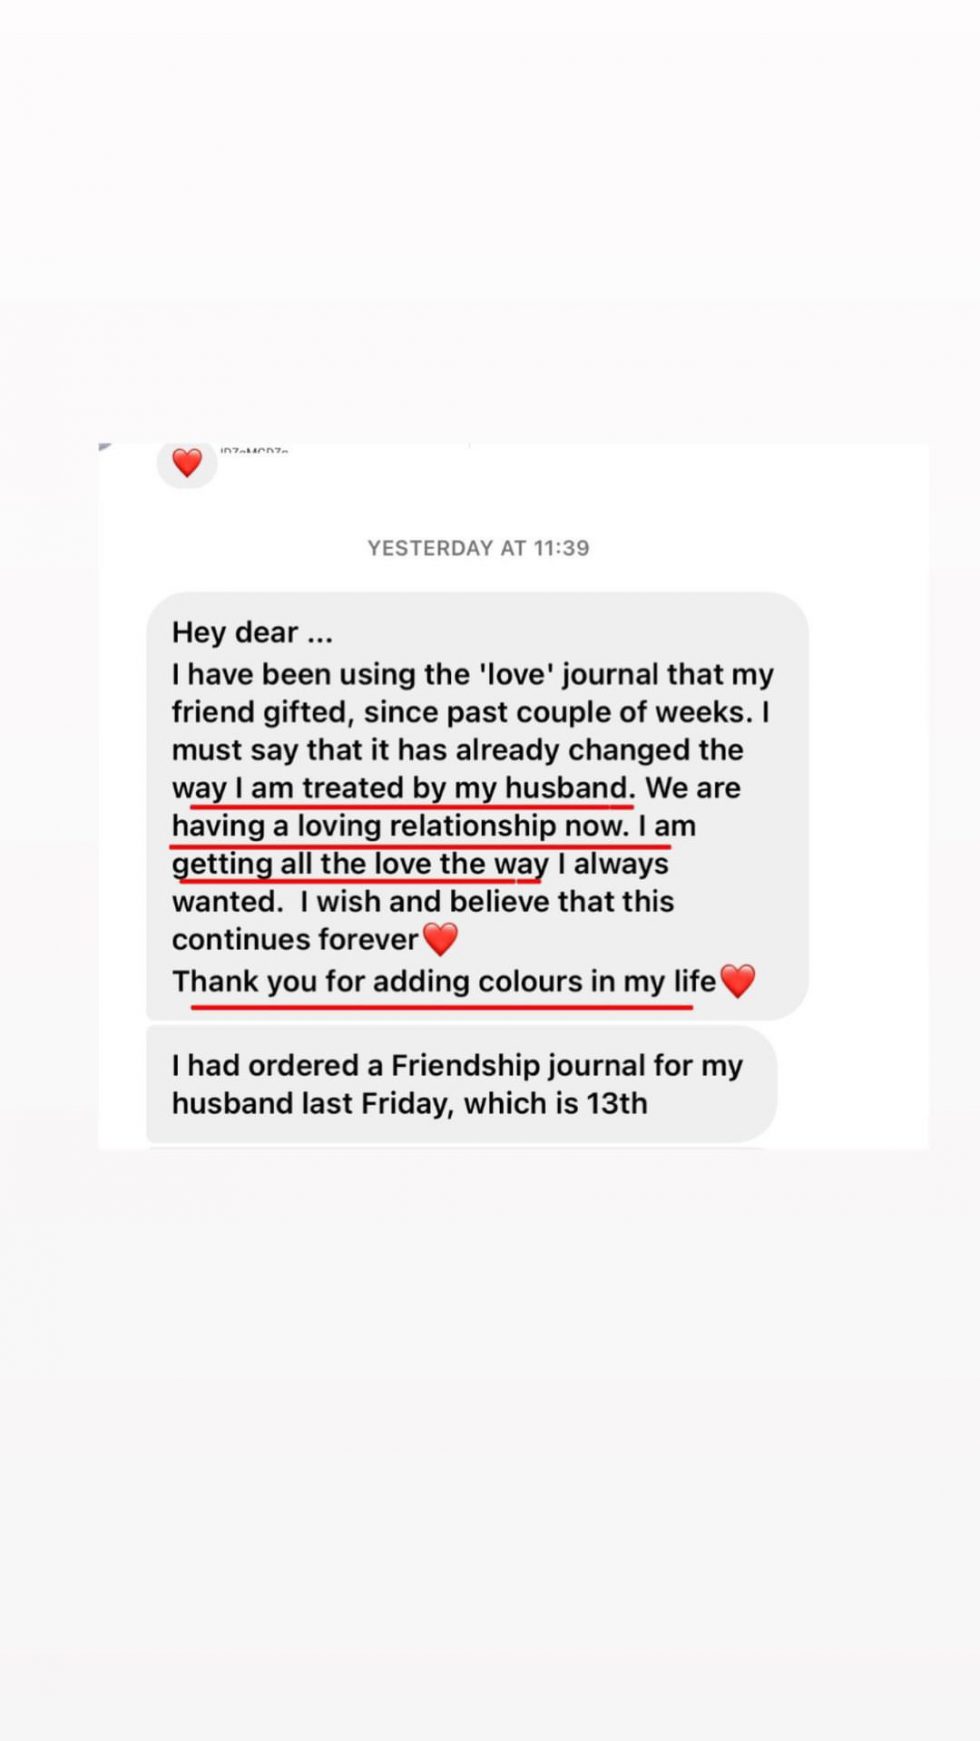Image resolution: width=980 pixels, height=1741 pixels.
Task: Click the line "must say that it has already changed"
Action: (457, 750)
